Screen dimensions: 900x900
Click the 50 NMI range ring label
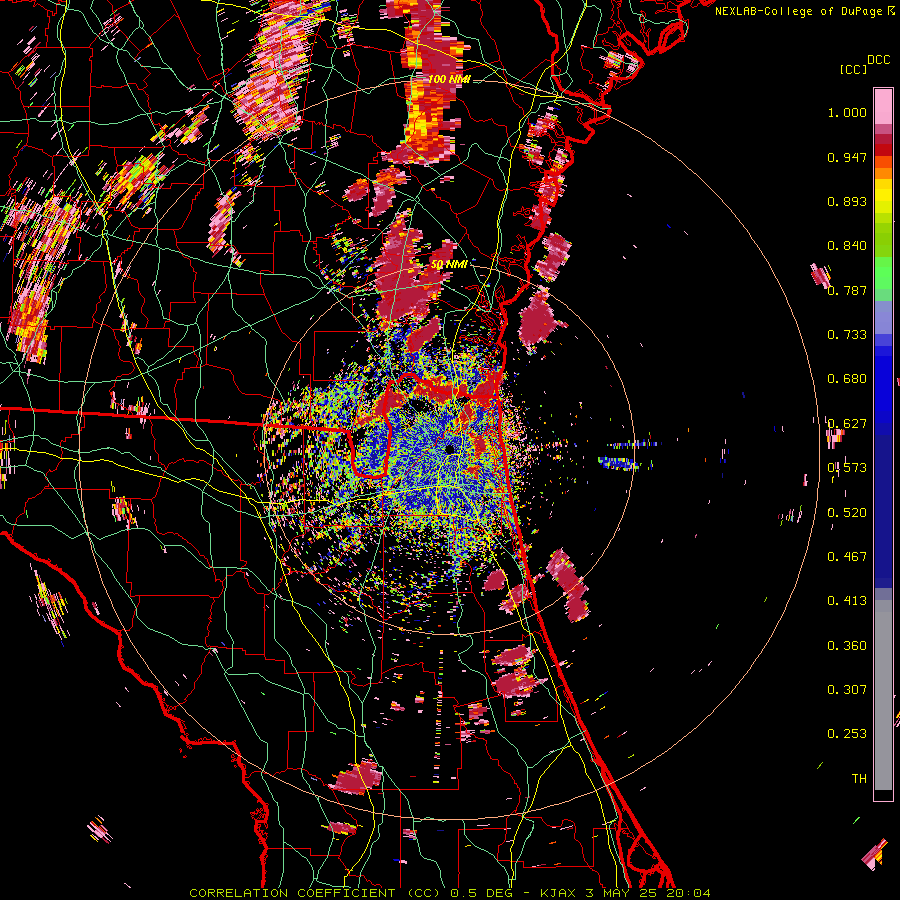[x=449, y=265]
